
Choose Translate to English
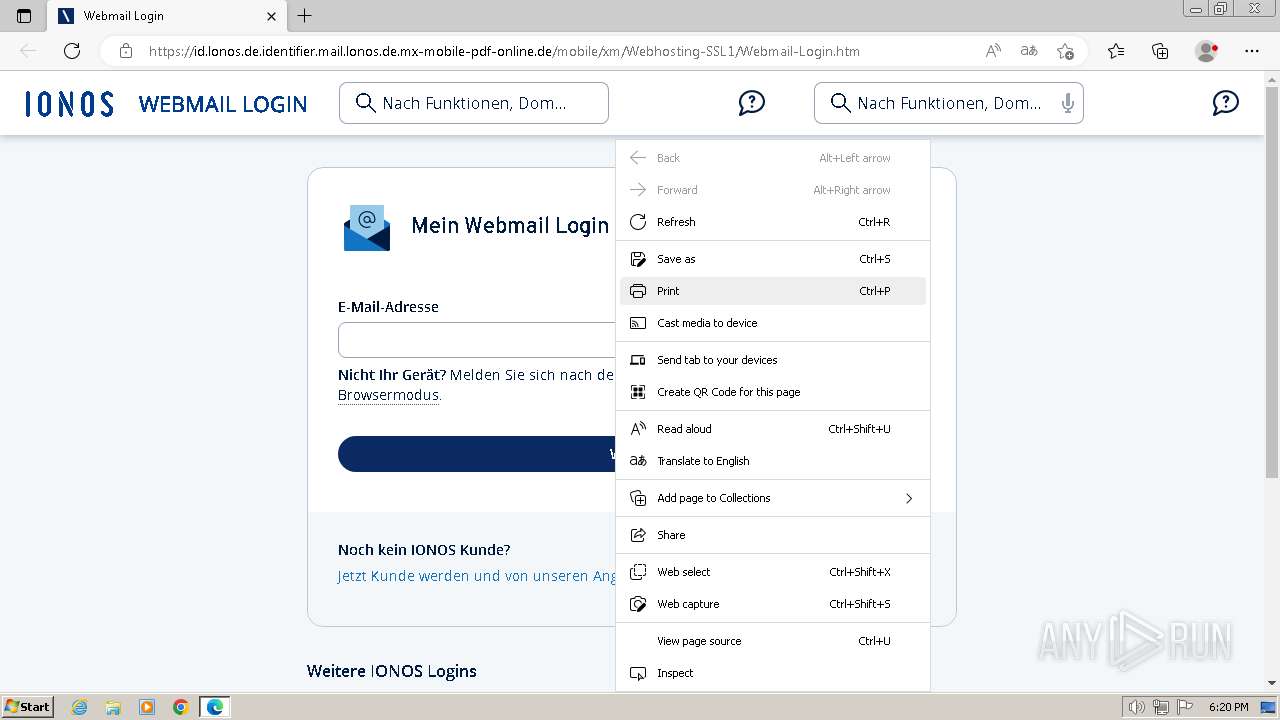click(773, 461)
